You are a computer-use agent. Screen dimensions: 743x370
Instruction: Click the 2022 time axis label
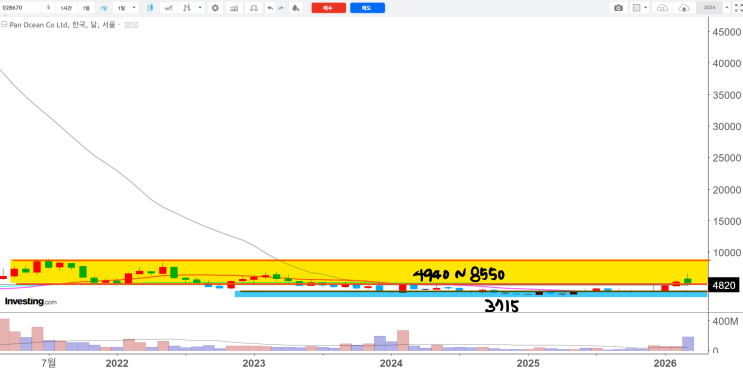click(x=117, y=363)
